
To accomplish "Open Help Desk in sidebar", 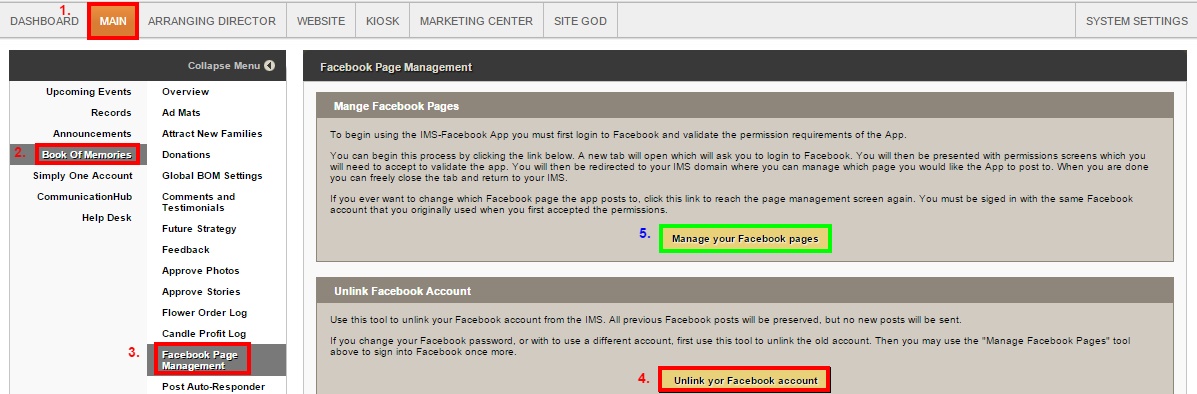I will [x=107, y=218].
